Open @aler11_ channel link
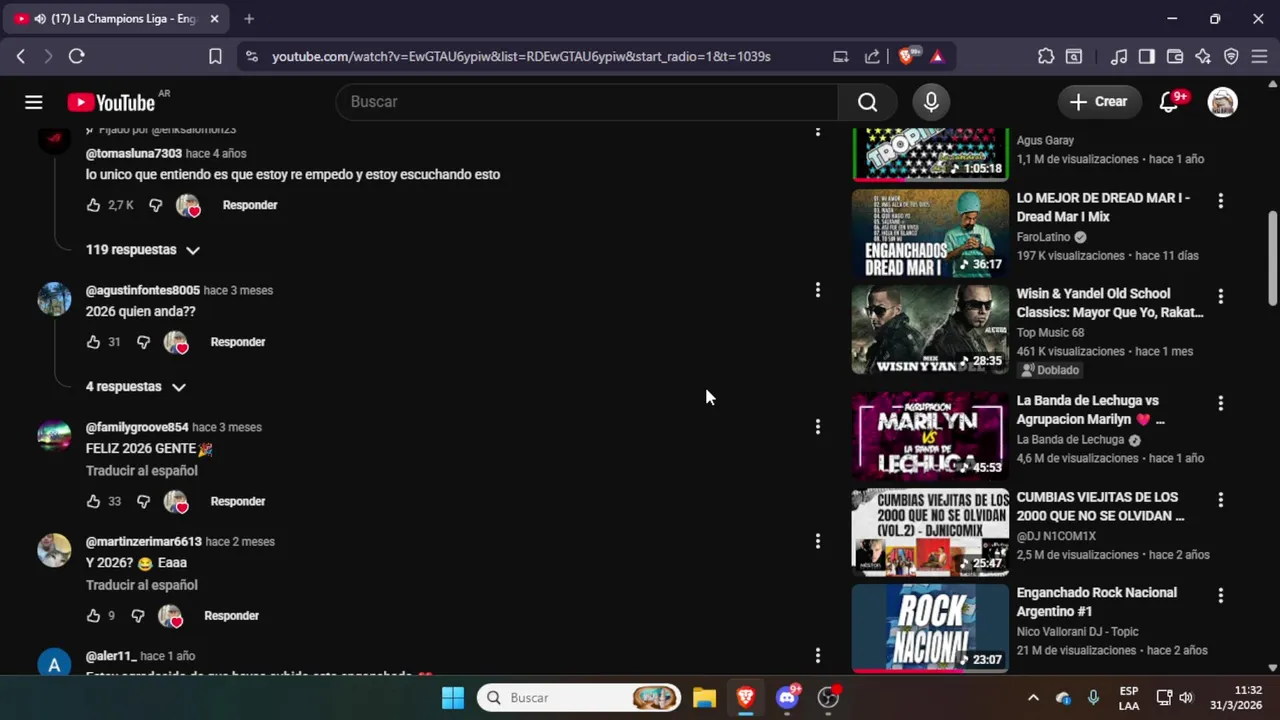This screenshot has width=1280, height=720. (x=111, y=656)
